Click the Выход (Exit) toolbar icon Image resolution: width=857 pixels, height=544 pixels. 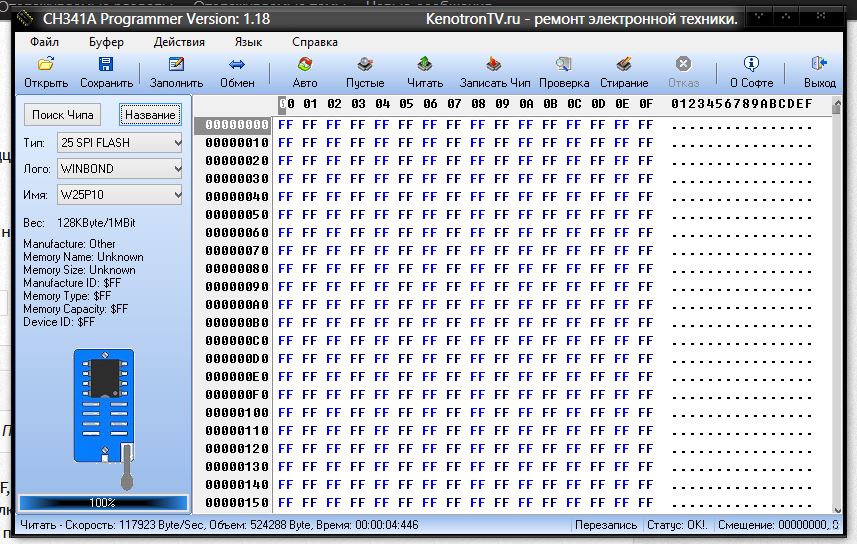(x=820, y=66)
